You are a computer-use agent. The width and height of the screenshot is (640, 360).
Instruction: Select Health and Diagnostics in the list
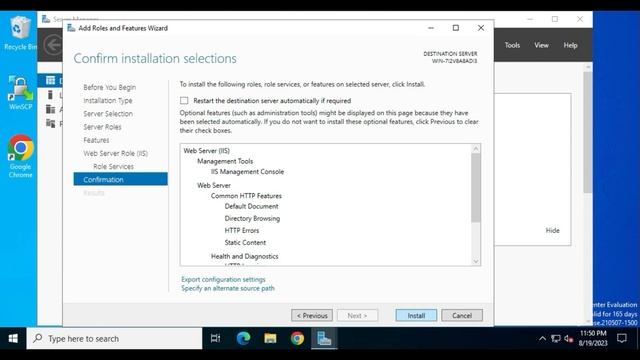(x=244, y=256)
